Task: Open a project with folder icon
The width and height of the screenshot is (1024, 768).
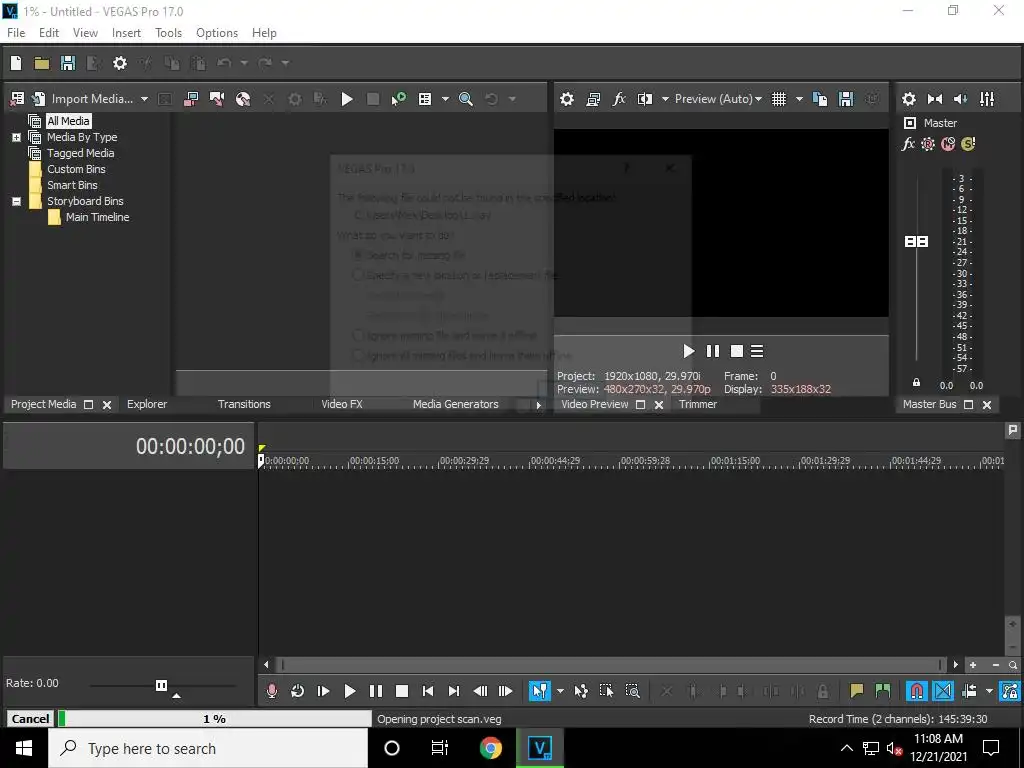Action: tap(42, 63)
